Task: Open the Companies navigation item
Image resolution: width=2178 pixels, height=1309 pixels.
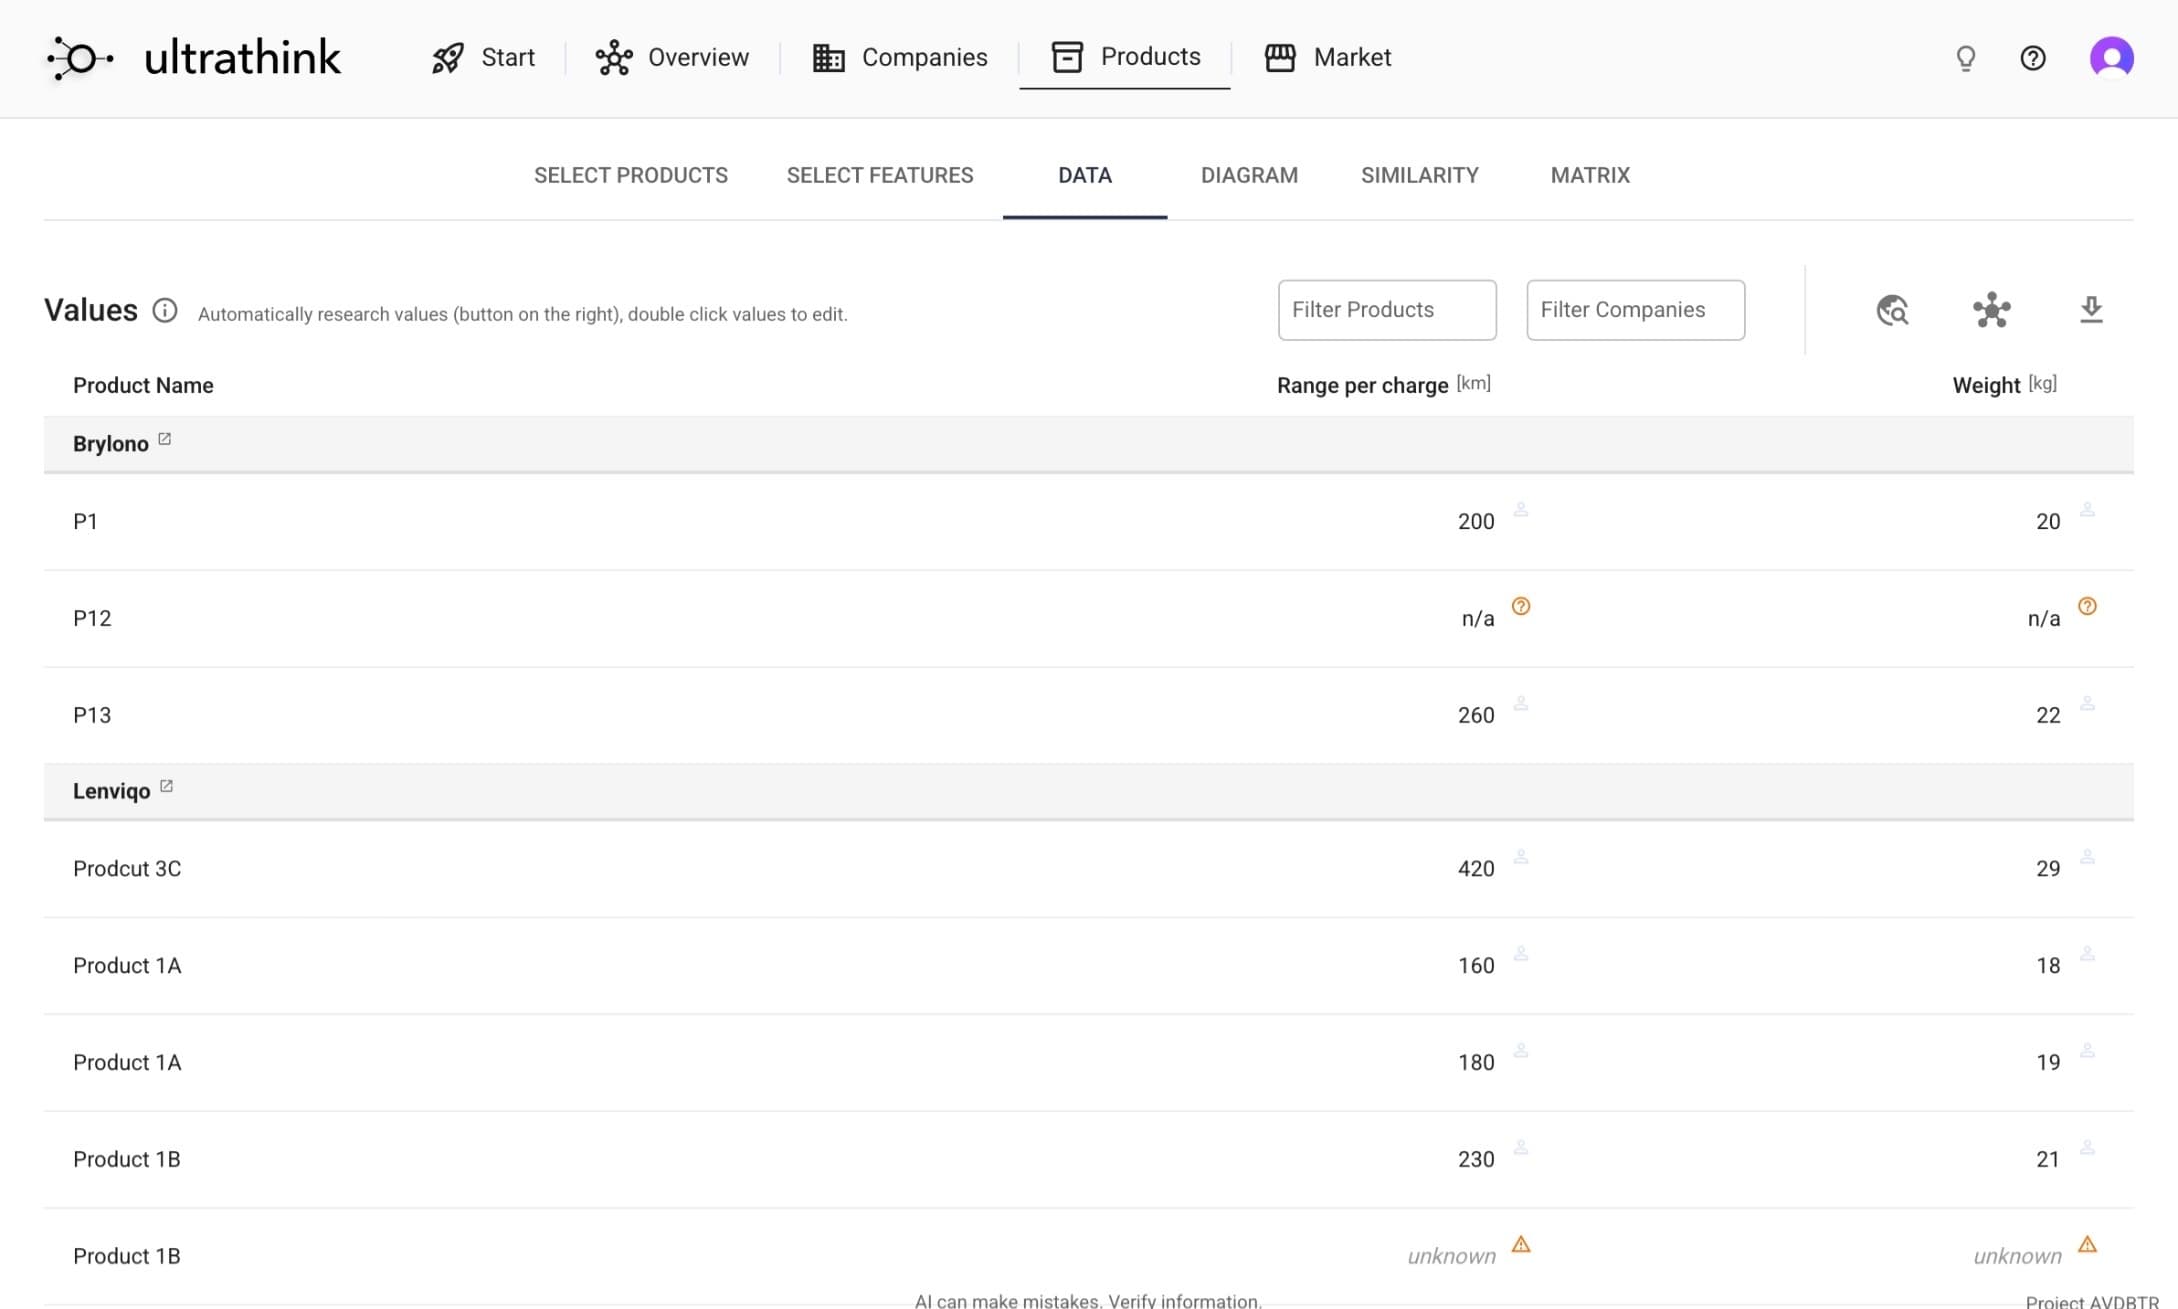Action: click(x=899, y=57)
